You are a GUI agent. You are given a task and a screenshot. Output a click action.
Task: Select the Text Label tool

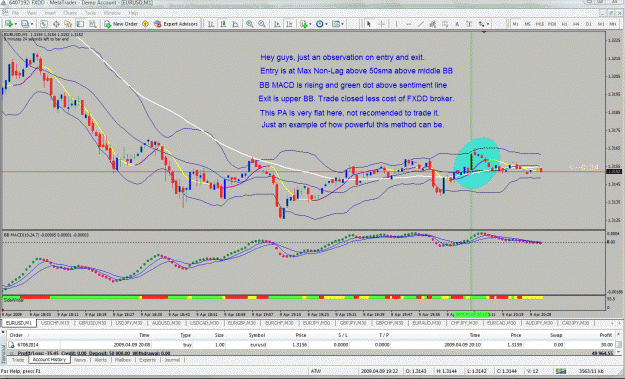coord(469,24)
